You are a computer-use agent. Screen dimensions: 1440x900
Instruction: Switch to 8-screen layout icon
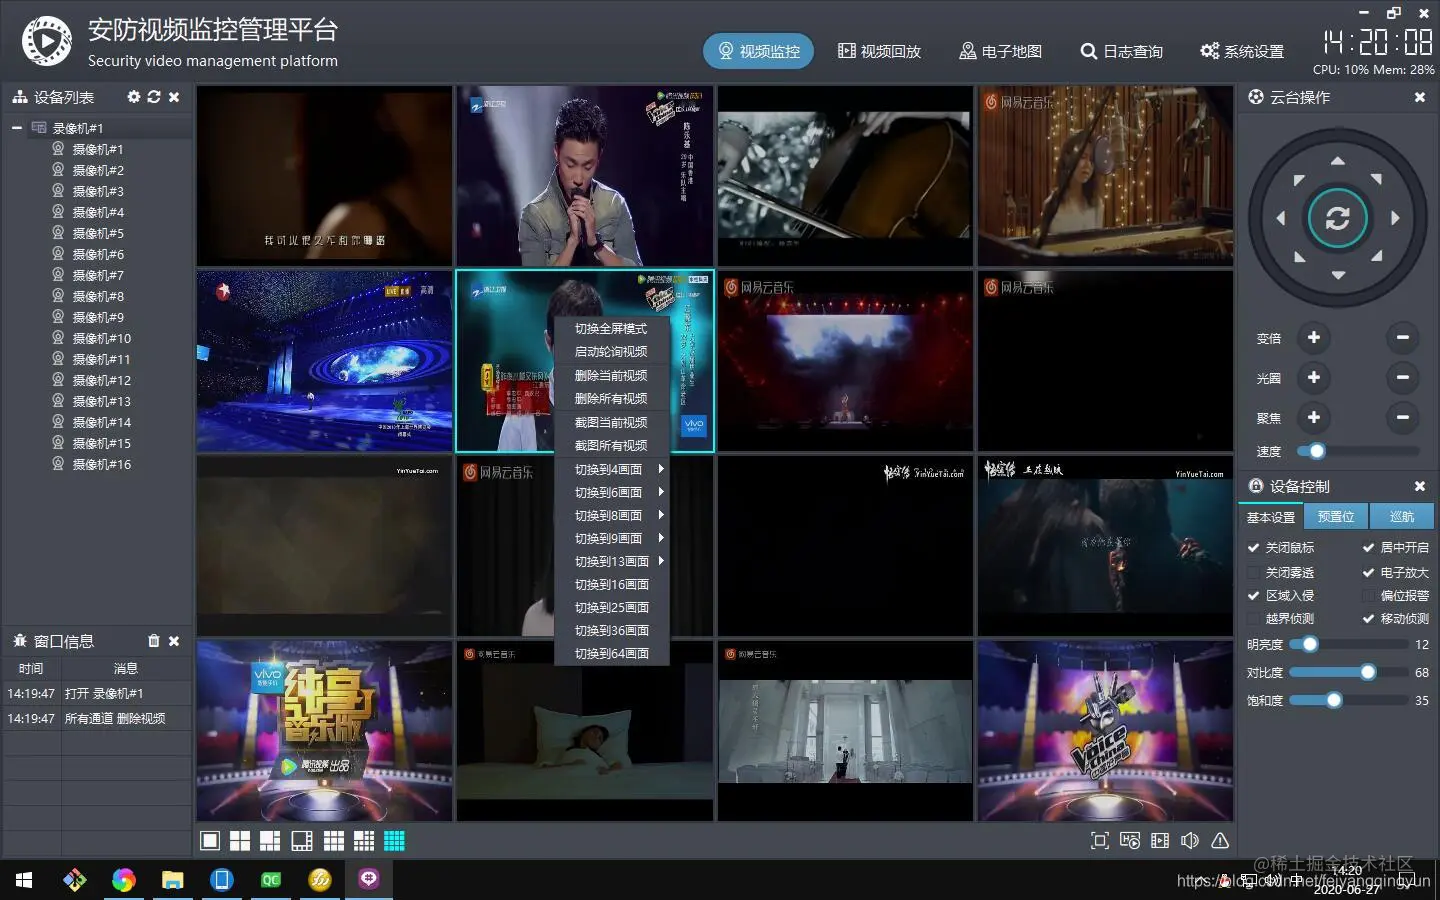tap(302, 841)
